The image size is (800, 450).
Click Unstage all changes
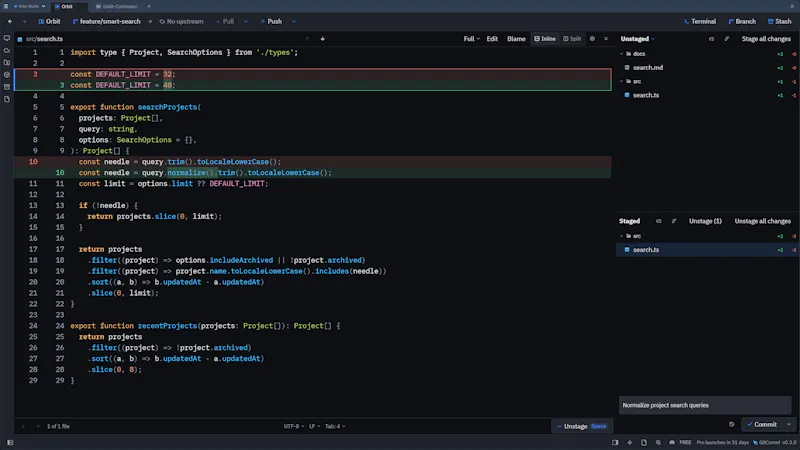click(763, 221)
